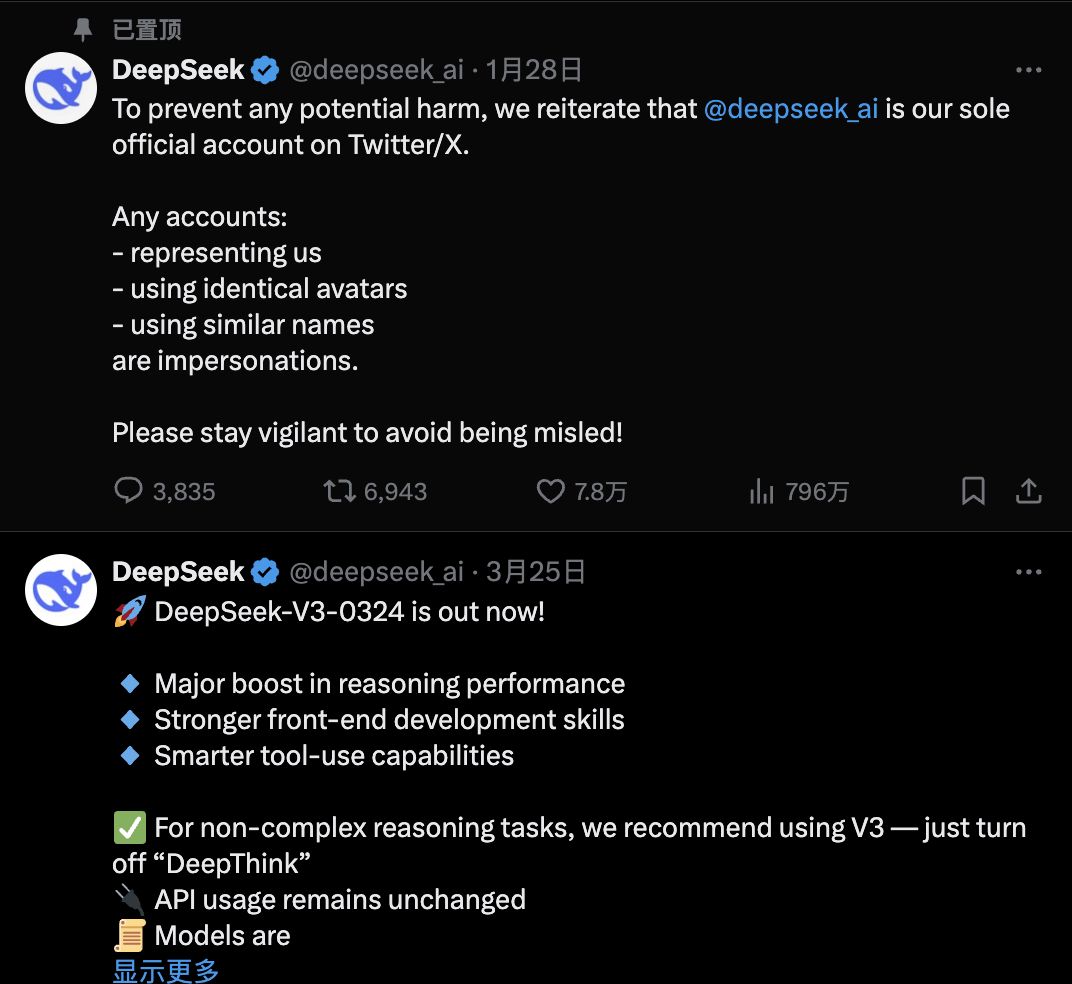Open the more options menu on the V3-0324 tweet

(1028, 571)
